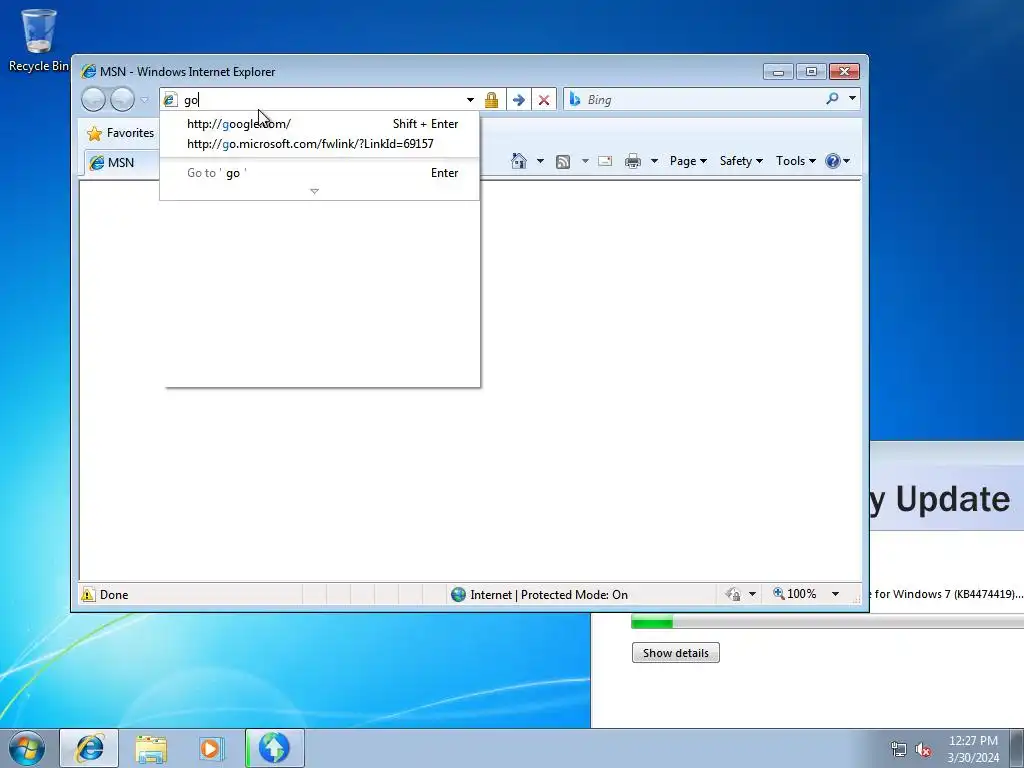Maximize the Internet Explorer window
This screenshot has height=768, width=1024.
tap(811, 71)
